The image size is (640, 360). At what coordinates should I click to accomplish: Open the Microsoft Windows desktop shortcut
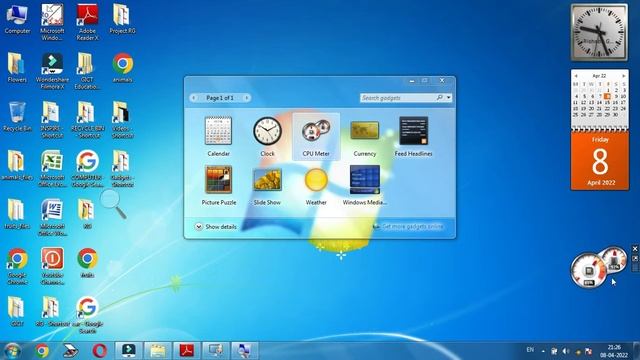(x=52, y=22)
